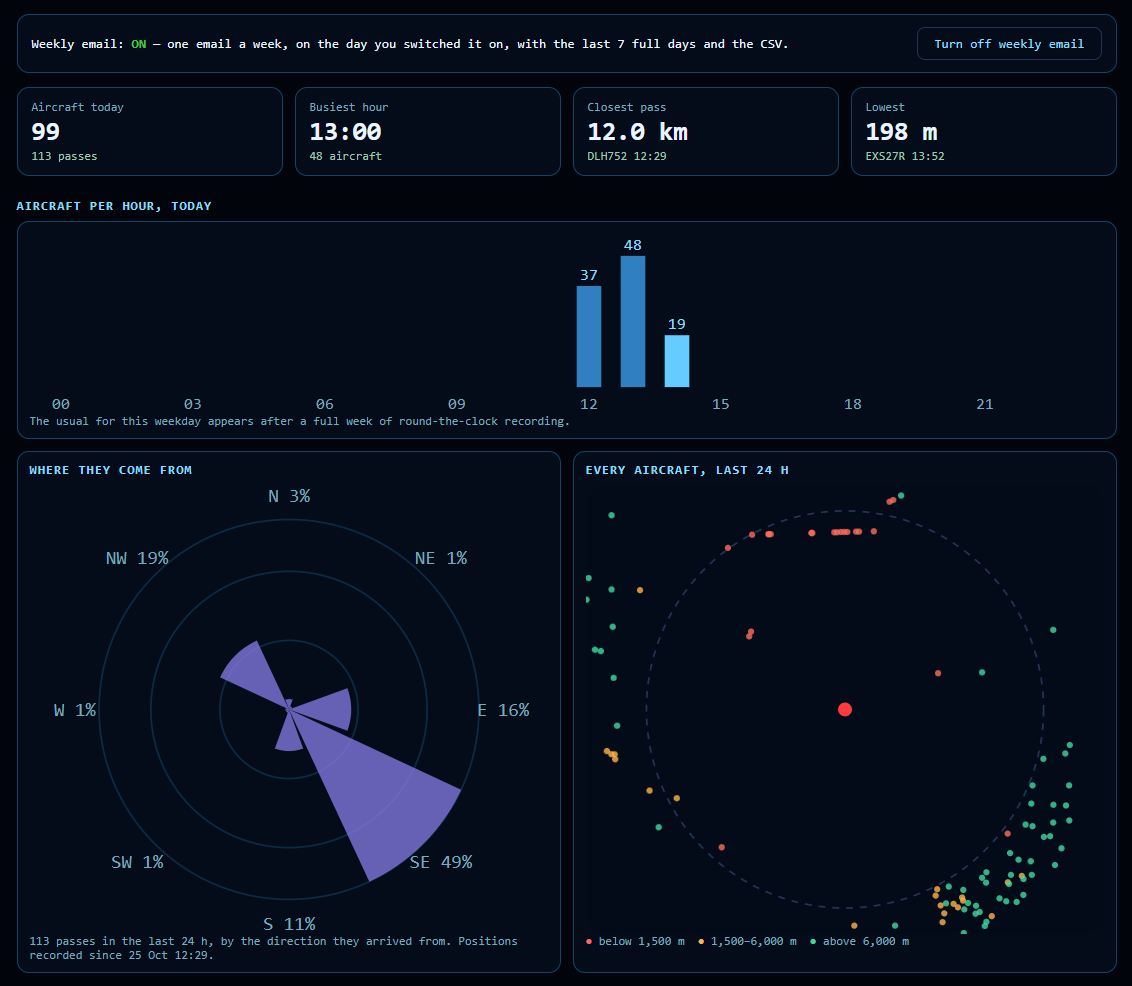Viewport: 1132px width, 986px height.
Task: Click note about usual weekday recording
Action: click(300, 421)
